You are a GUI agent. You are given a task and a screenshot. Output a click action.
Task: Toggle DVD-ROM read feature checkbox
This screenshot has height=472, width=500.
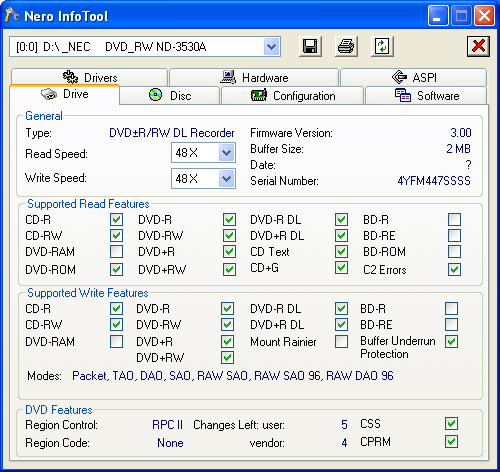(x=116, y=269)
